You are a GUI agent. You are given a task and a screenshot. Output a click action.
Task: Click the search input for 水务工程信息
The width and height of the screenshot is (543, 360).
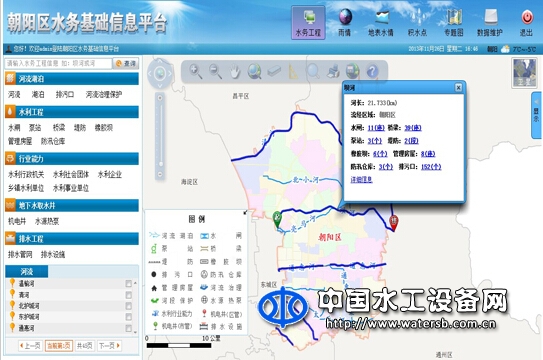point(58,63)
